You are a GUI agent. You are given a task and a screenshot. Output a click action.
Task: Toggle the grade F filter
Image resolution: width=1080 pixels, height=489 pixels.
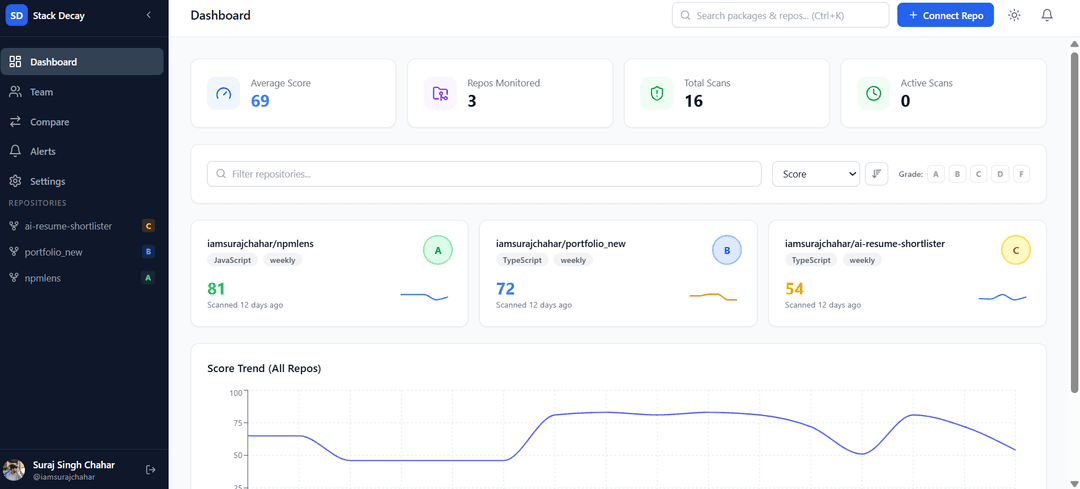pyautogui.click(x=1021, y=174)
